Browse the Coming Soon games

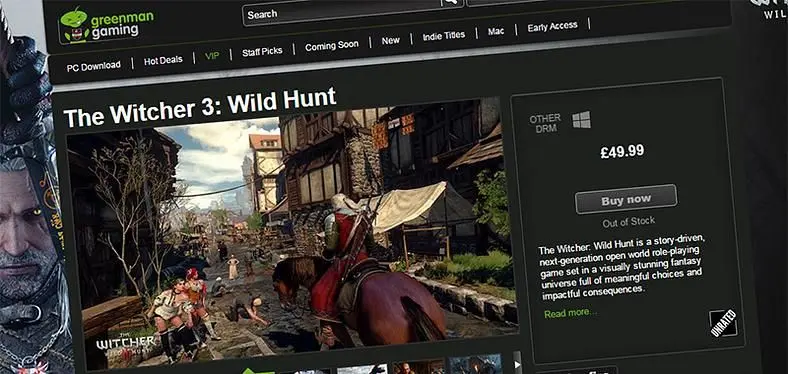pyautogui.click(x=332, y=45)
